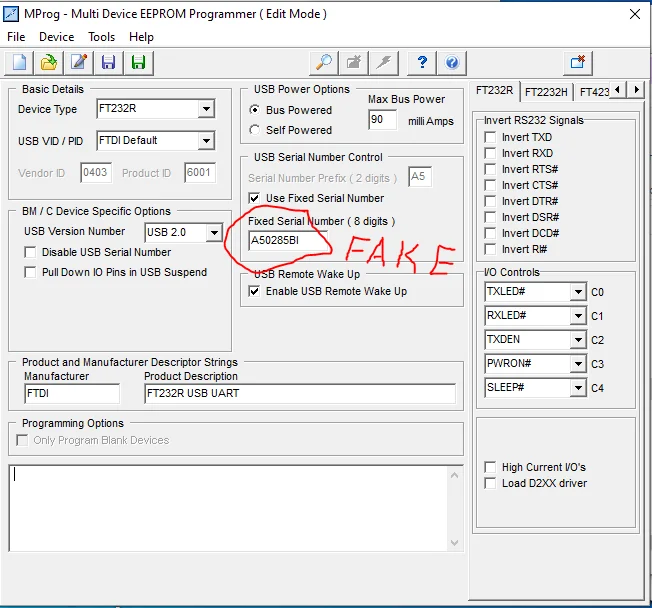
Task: Click the Edit template pencil icon
Action: coord(79,63)
